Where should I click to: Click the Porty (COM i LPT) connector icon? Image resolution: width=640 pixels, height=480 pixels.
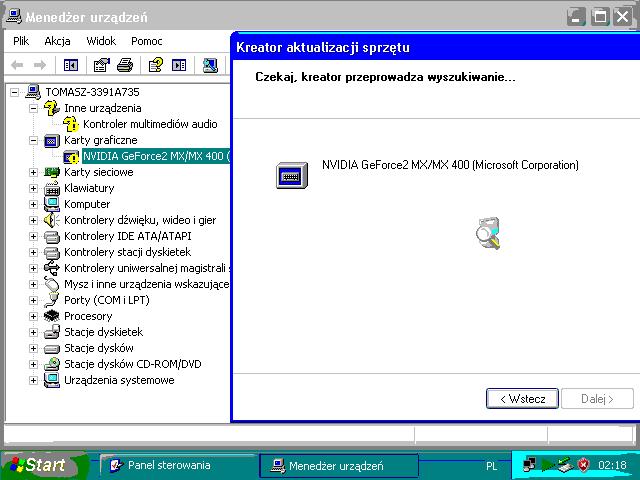pyautogui.click(x=52, y=300)
